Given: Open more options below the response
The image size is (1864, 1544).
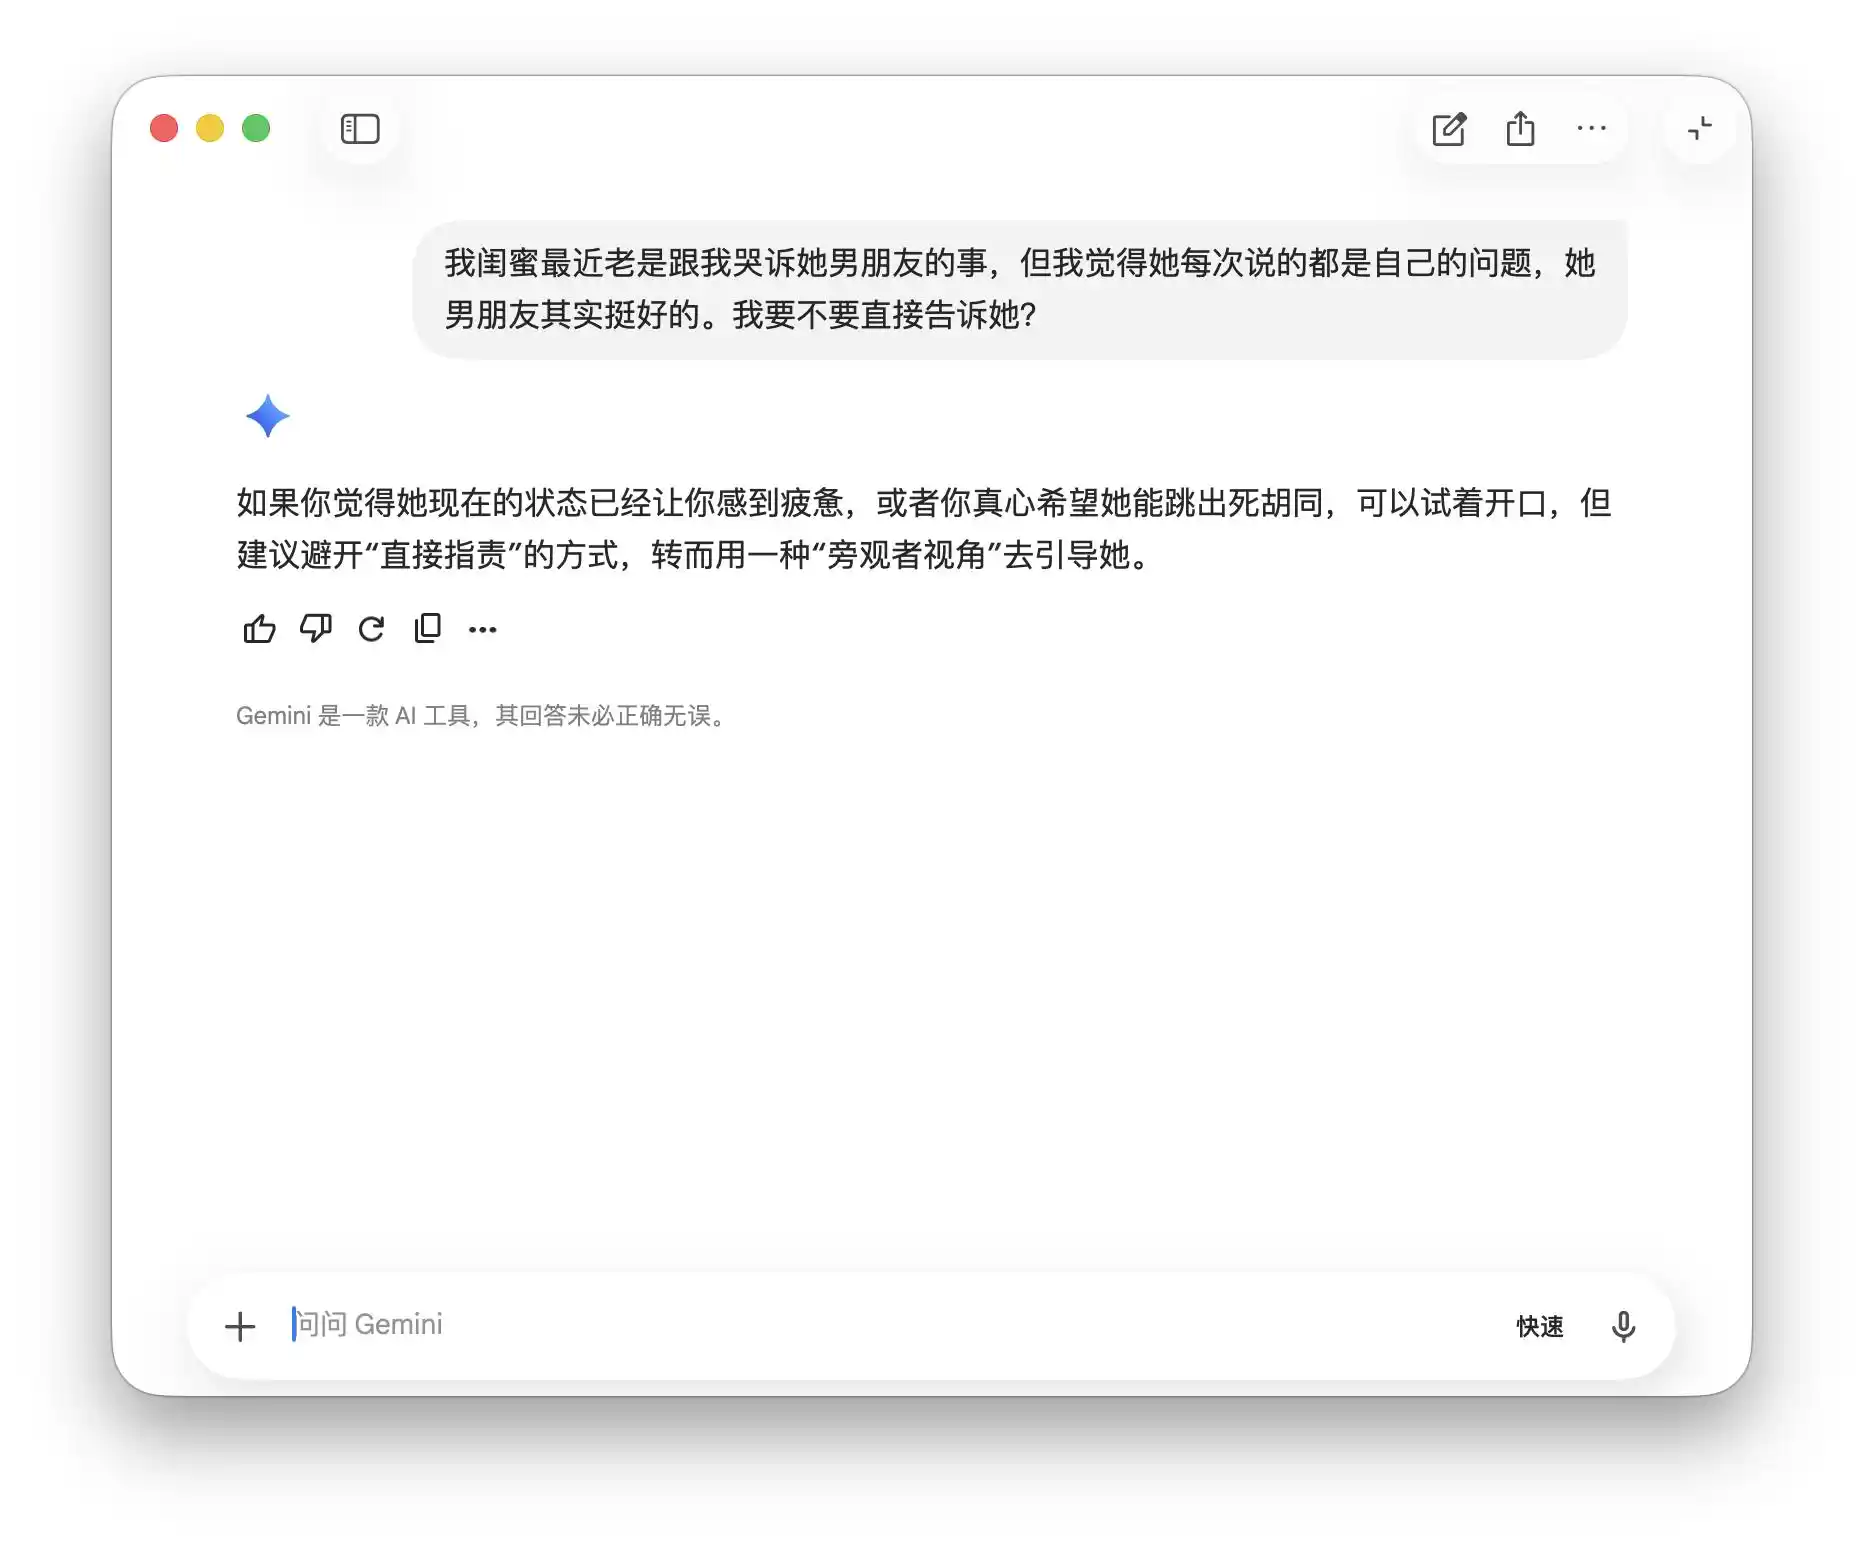Looking at the screenshot, I should [x=483, y=629].
